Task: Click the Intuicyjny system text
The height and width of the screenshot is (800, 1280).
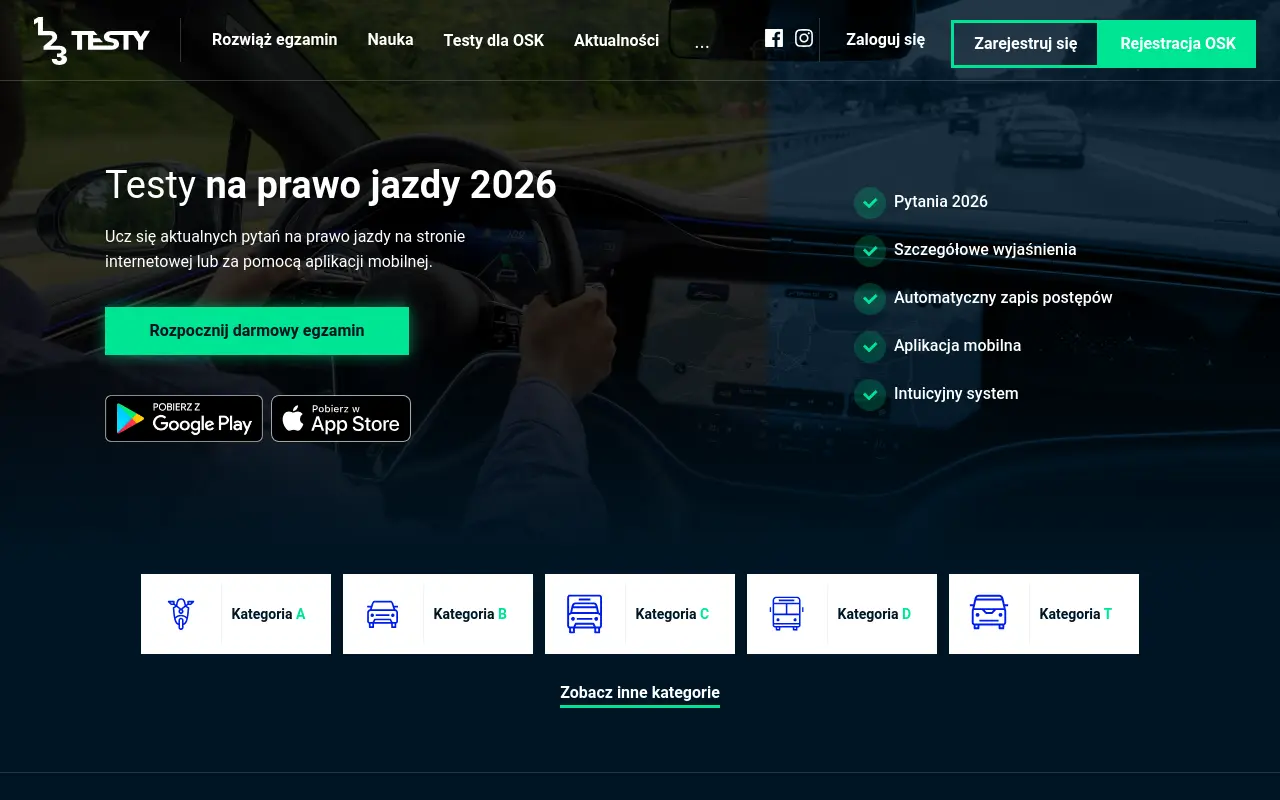Action: point(956,394)
